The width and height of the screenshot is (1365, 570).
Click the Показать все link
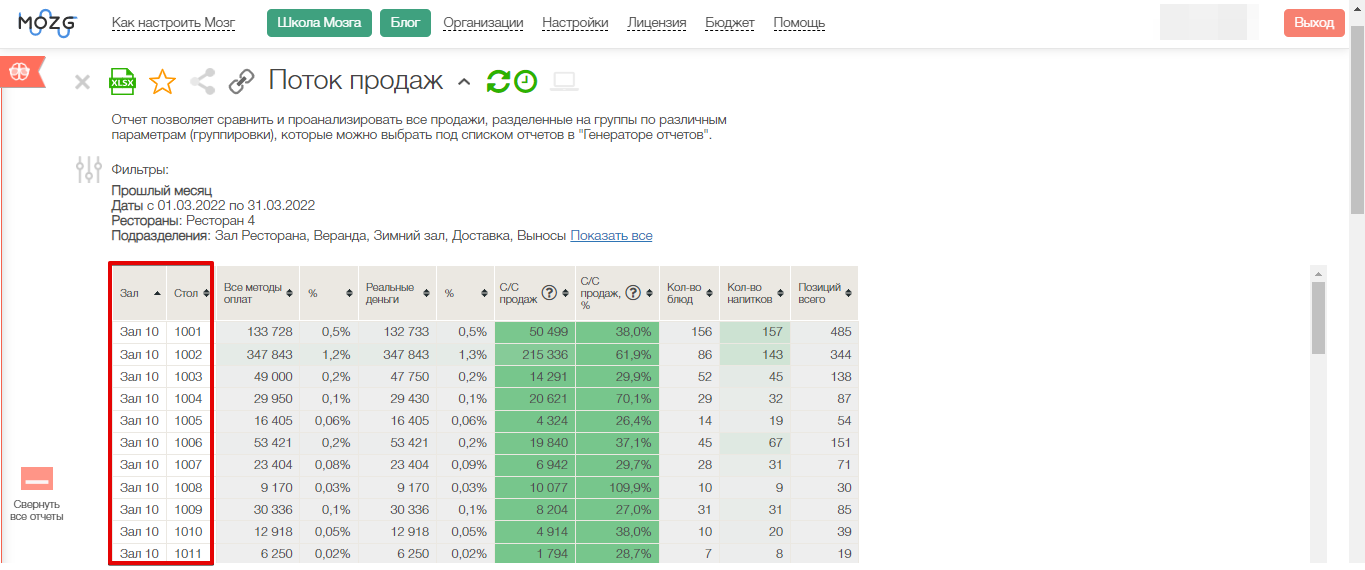pos(611,236)
